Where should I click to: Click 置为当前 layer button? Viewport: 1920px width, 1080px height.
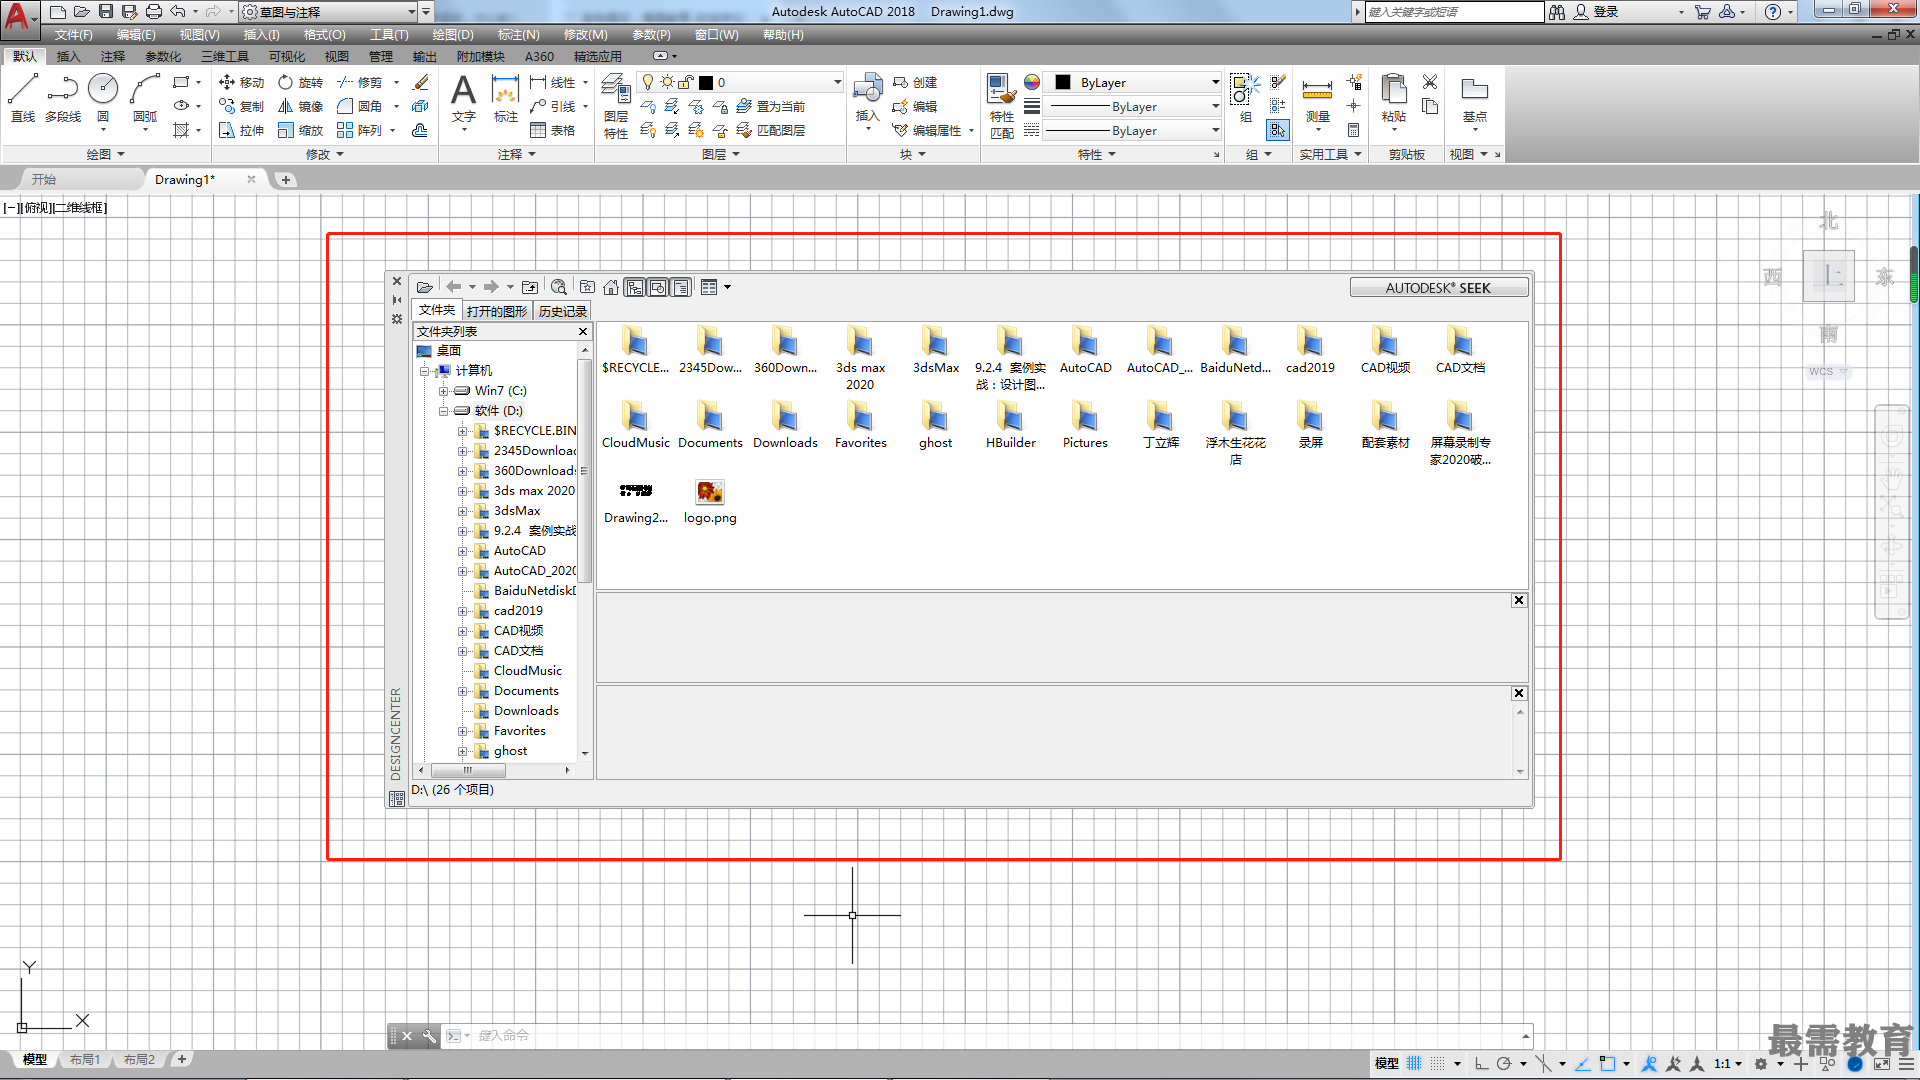pos(771,106)
